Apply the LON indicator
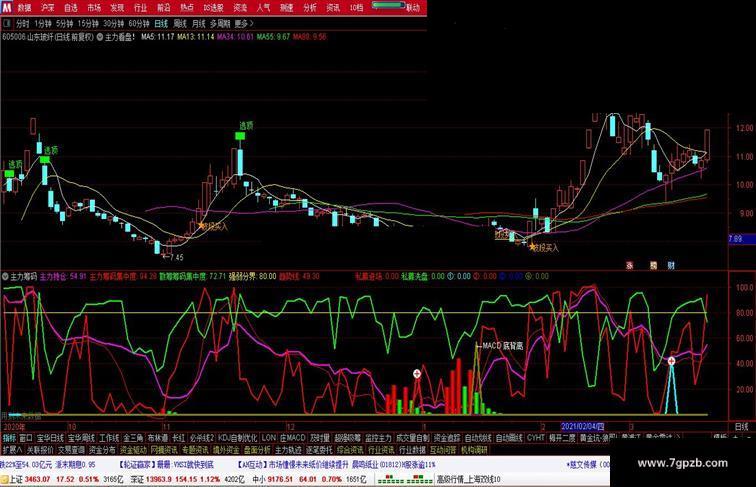This screenshot has height=487, width=756. (x=269, y=438)
